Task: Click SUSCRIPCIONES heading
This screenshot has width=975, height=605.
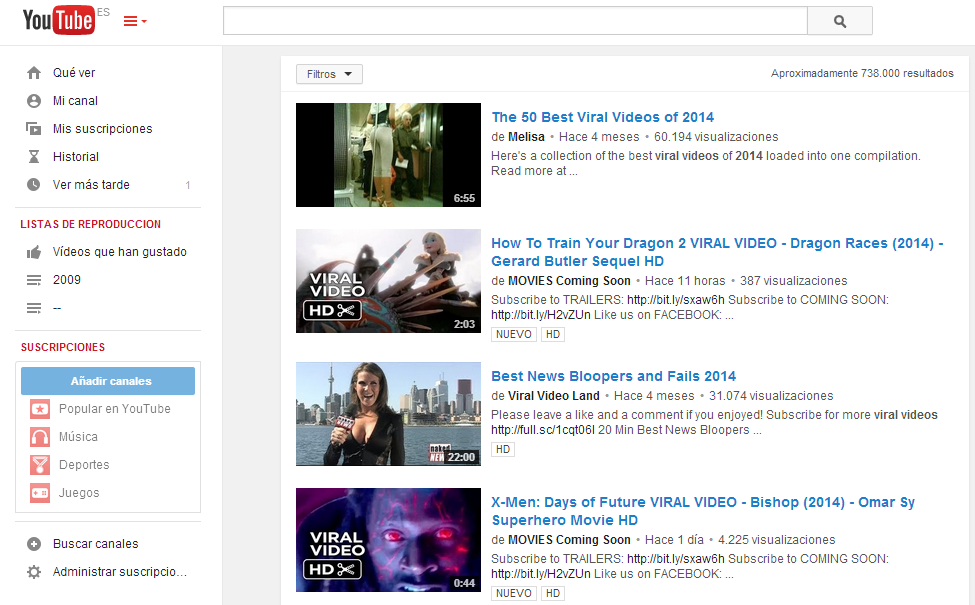Action: [x=63, y=347]
